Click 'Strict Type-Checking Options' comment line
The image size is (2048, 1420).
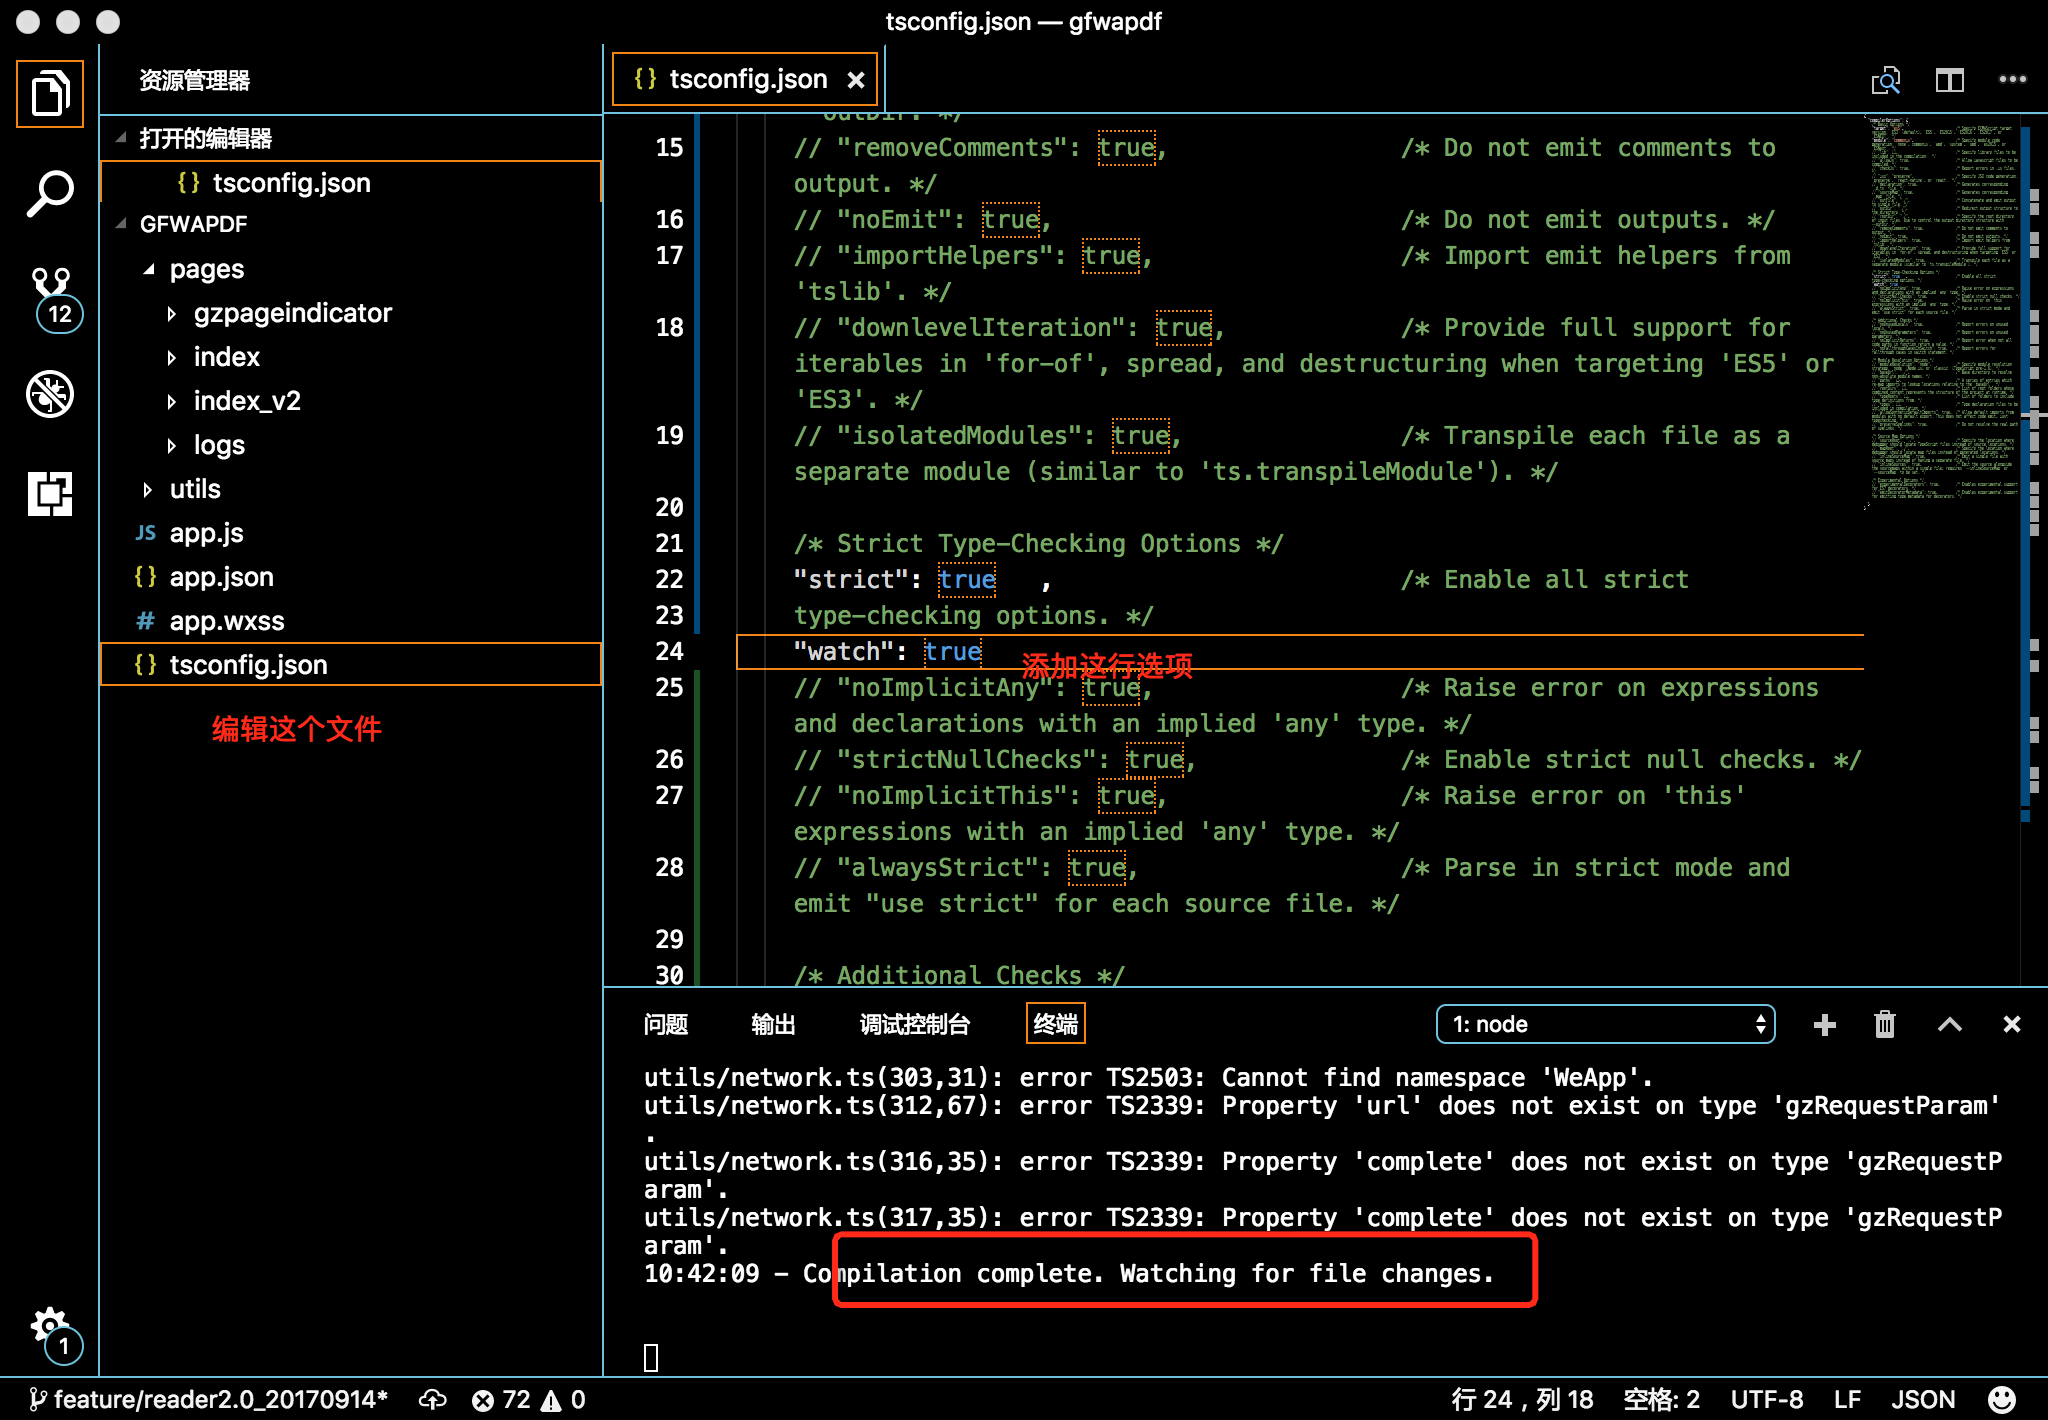point(1038,543)
